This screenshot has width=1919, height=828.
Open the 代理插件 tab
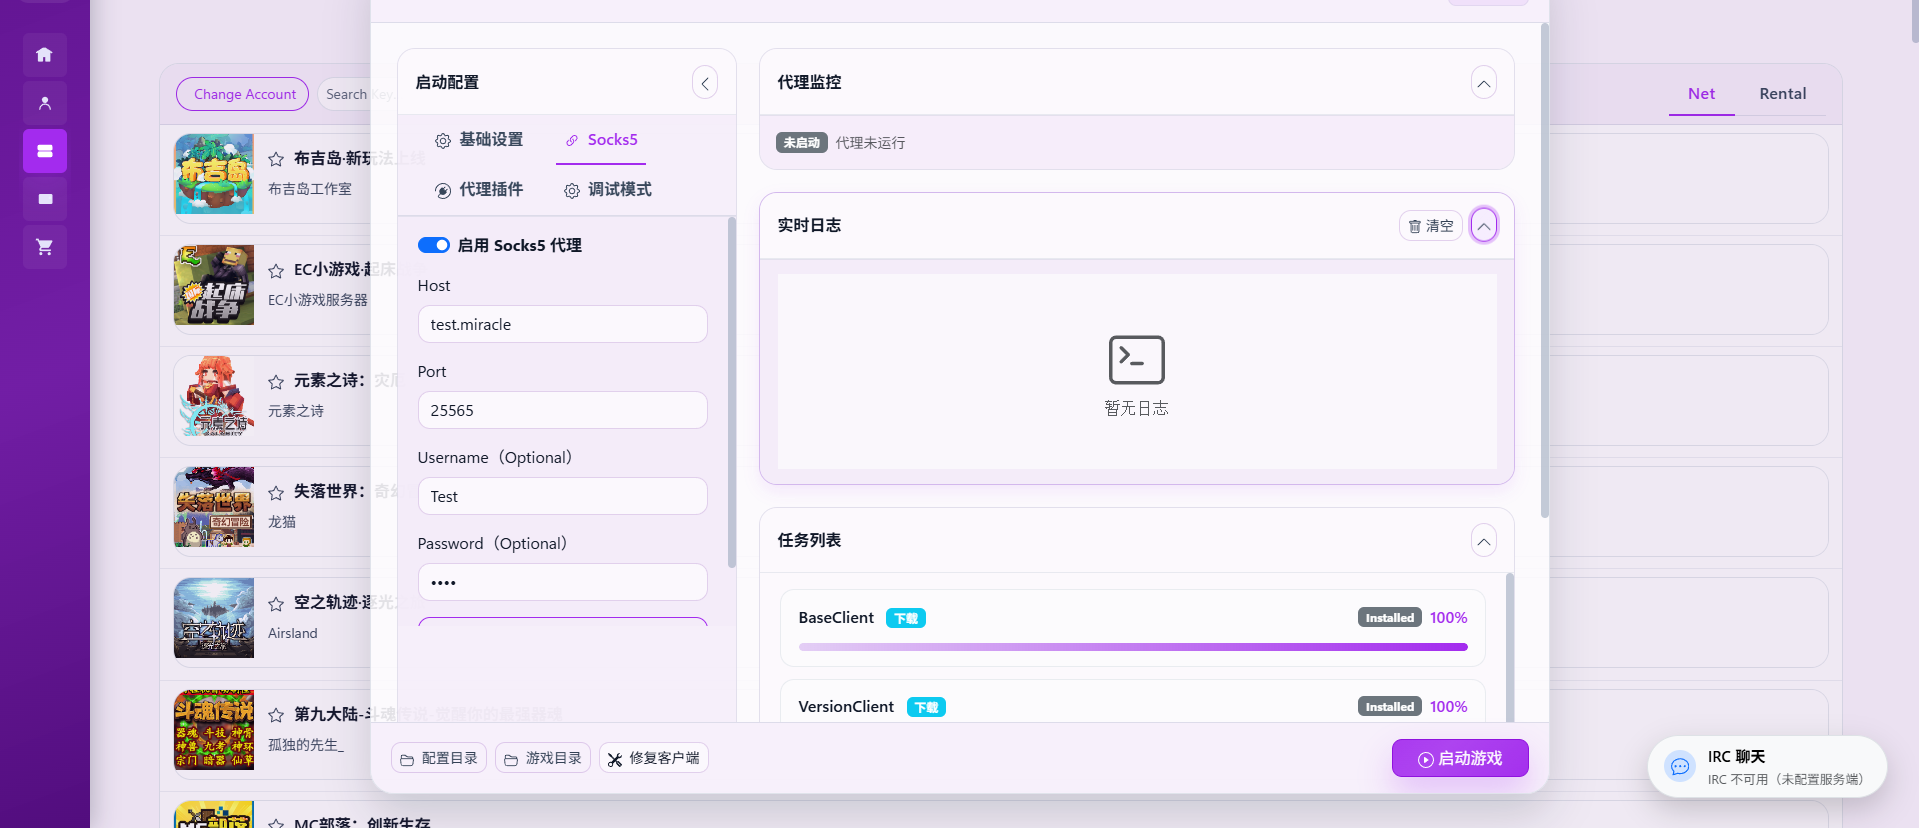(479, 190)
